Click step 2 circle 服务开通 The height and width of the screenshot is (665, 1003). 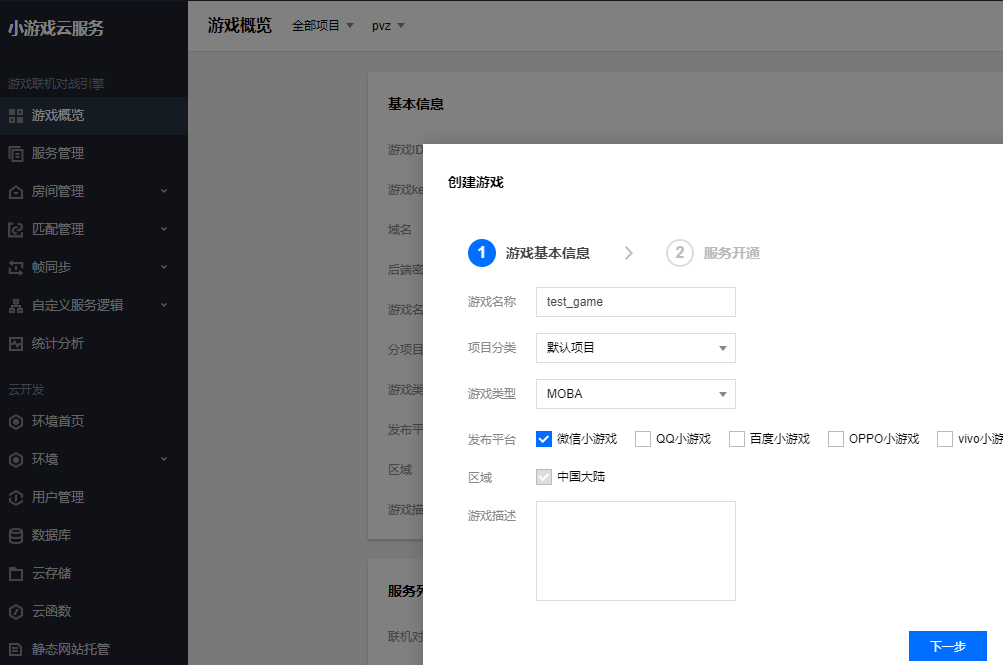pos(680,253)
